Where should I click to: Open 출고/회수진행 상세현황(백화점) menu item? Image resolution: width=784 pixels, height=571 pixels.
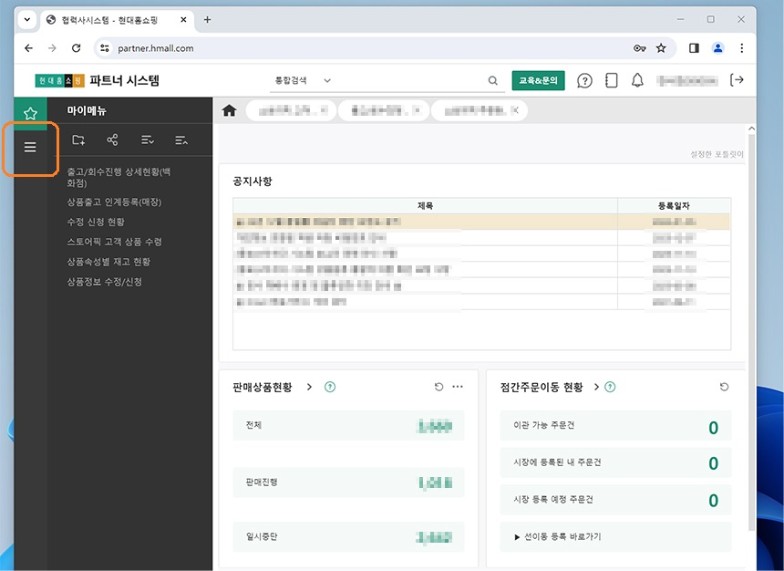pos(119,177)
